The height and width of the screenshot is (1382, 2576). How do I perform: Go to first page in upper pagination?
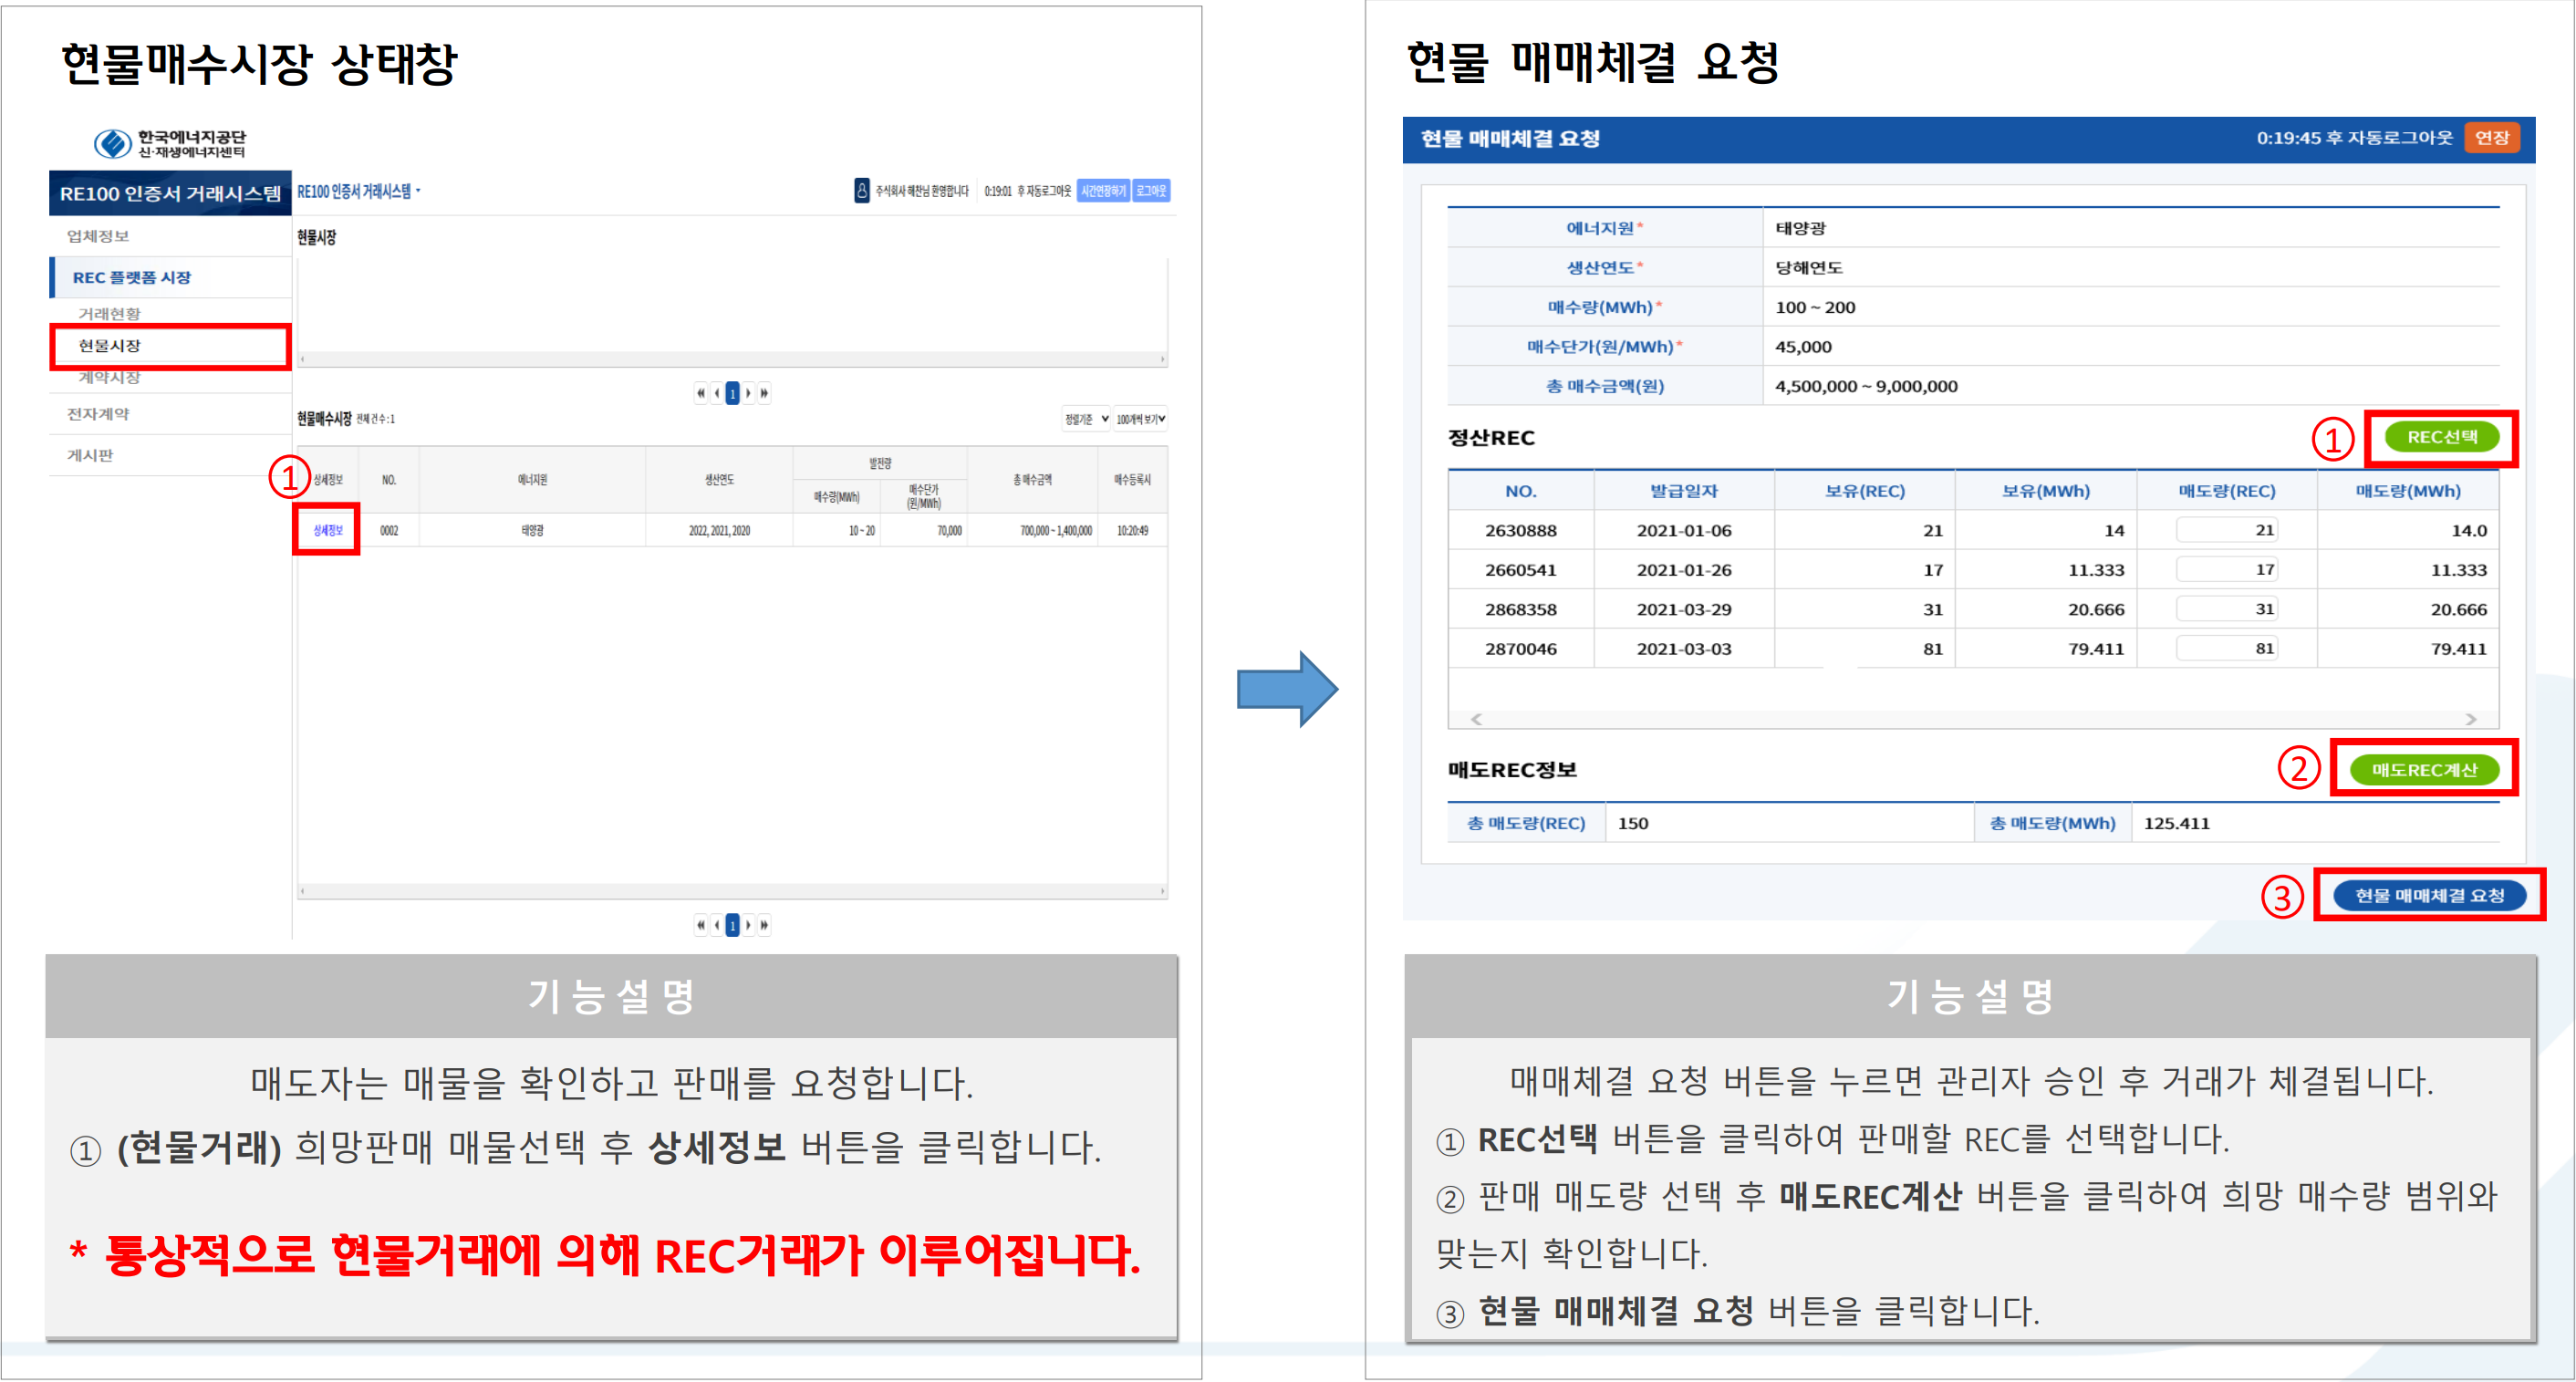coord(700,393)
